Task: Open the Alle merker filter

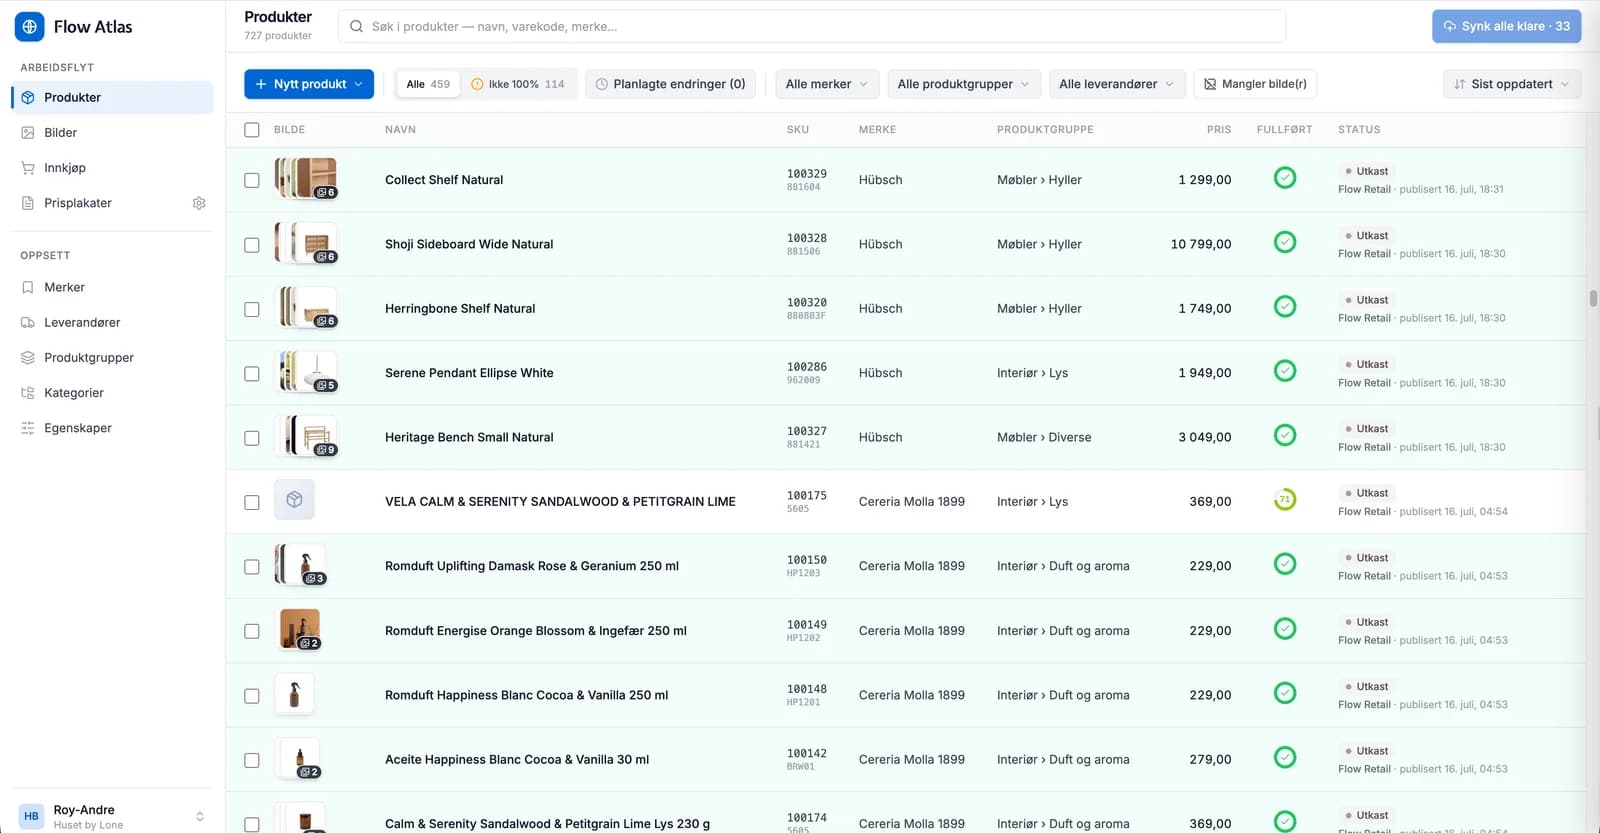Action: click(827, 84)
